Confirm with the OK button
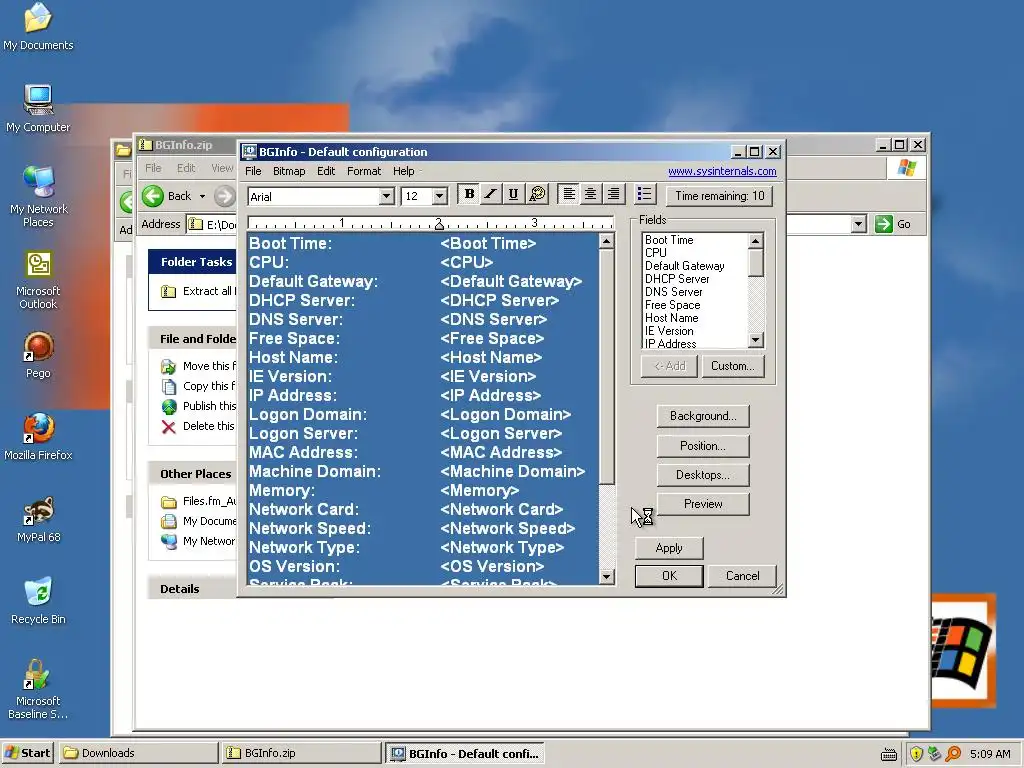 pyautogui.click(x=669, y=576)
